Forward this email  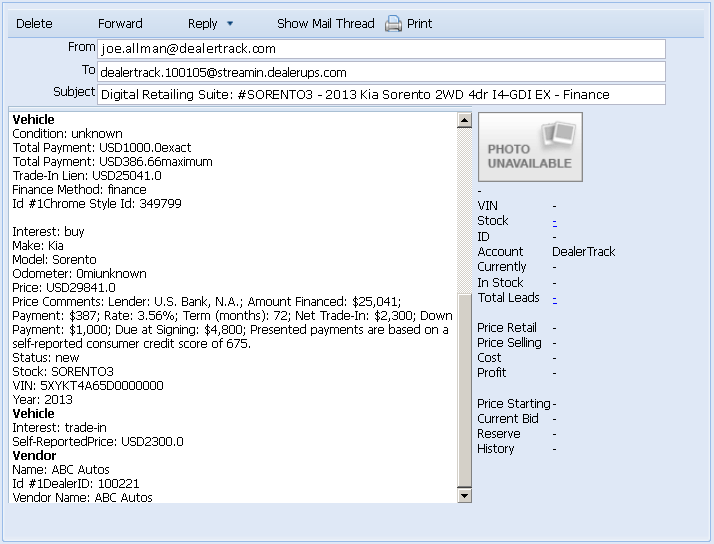(120, 23)
